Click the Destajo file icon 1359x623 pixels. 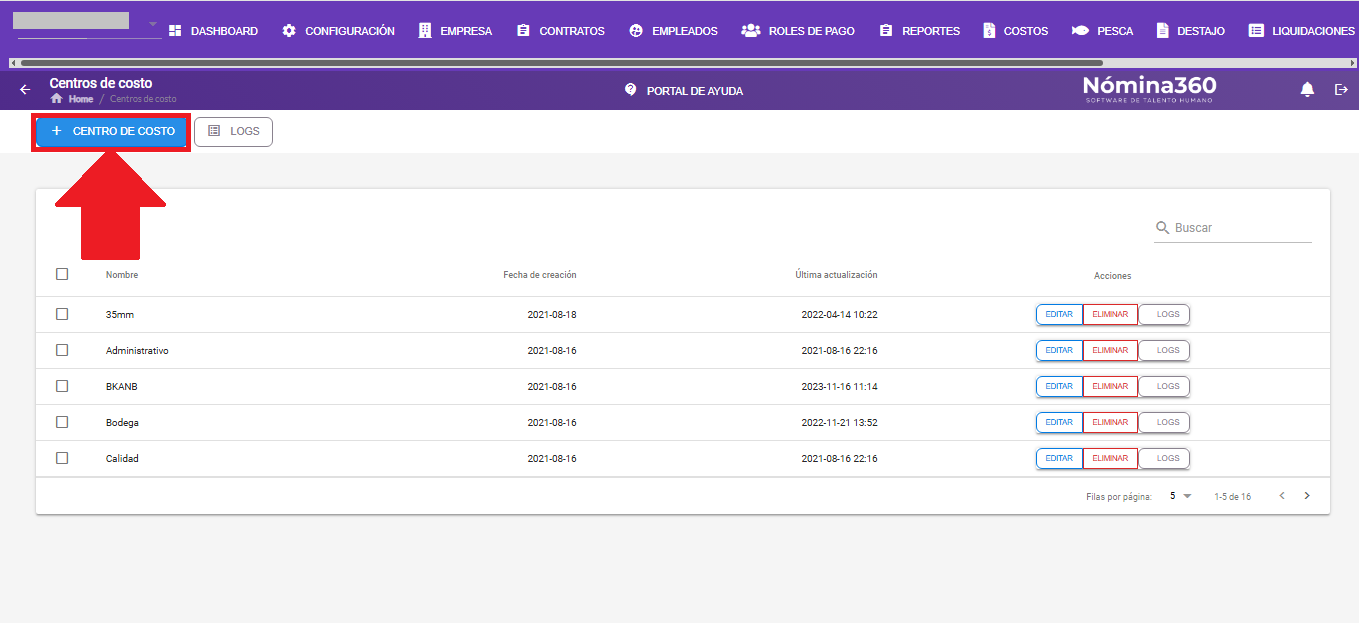[1162, 31]
